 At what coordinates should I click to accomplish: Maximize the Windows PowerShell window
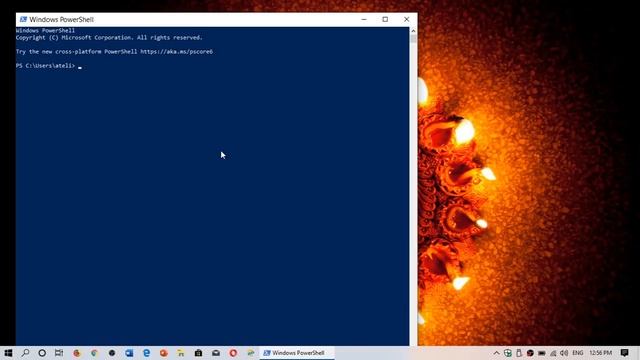click(x=385, y=19)
